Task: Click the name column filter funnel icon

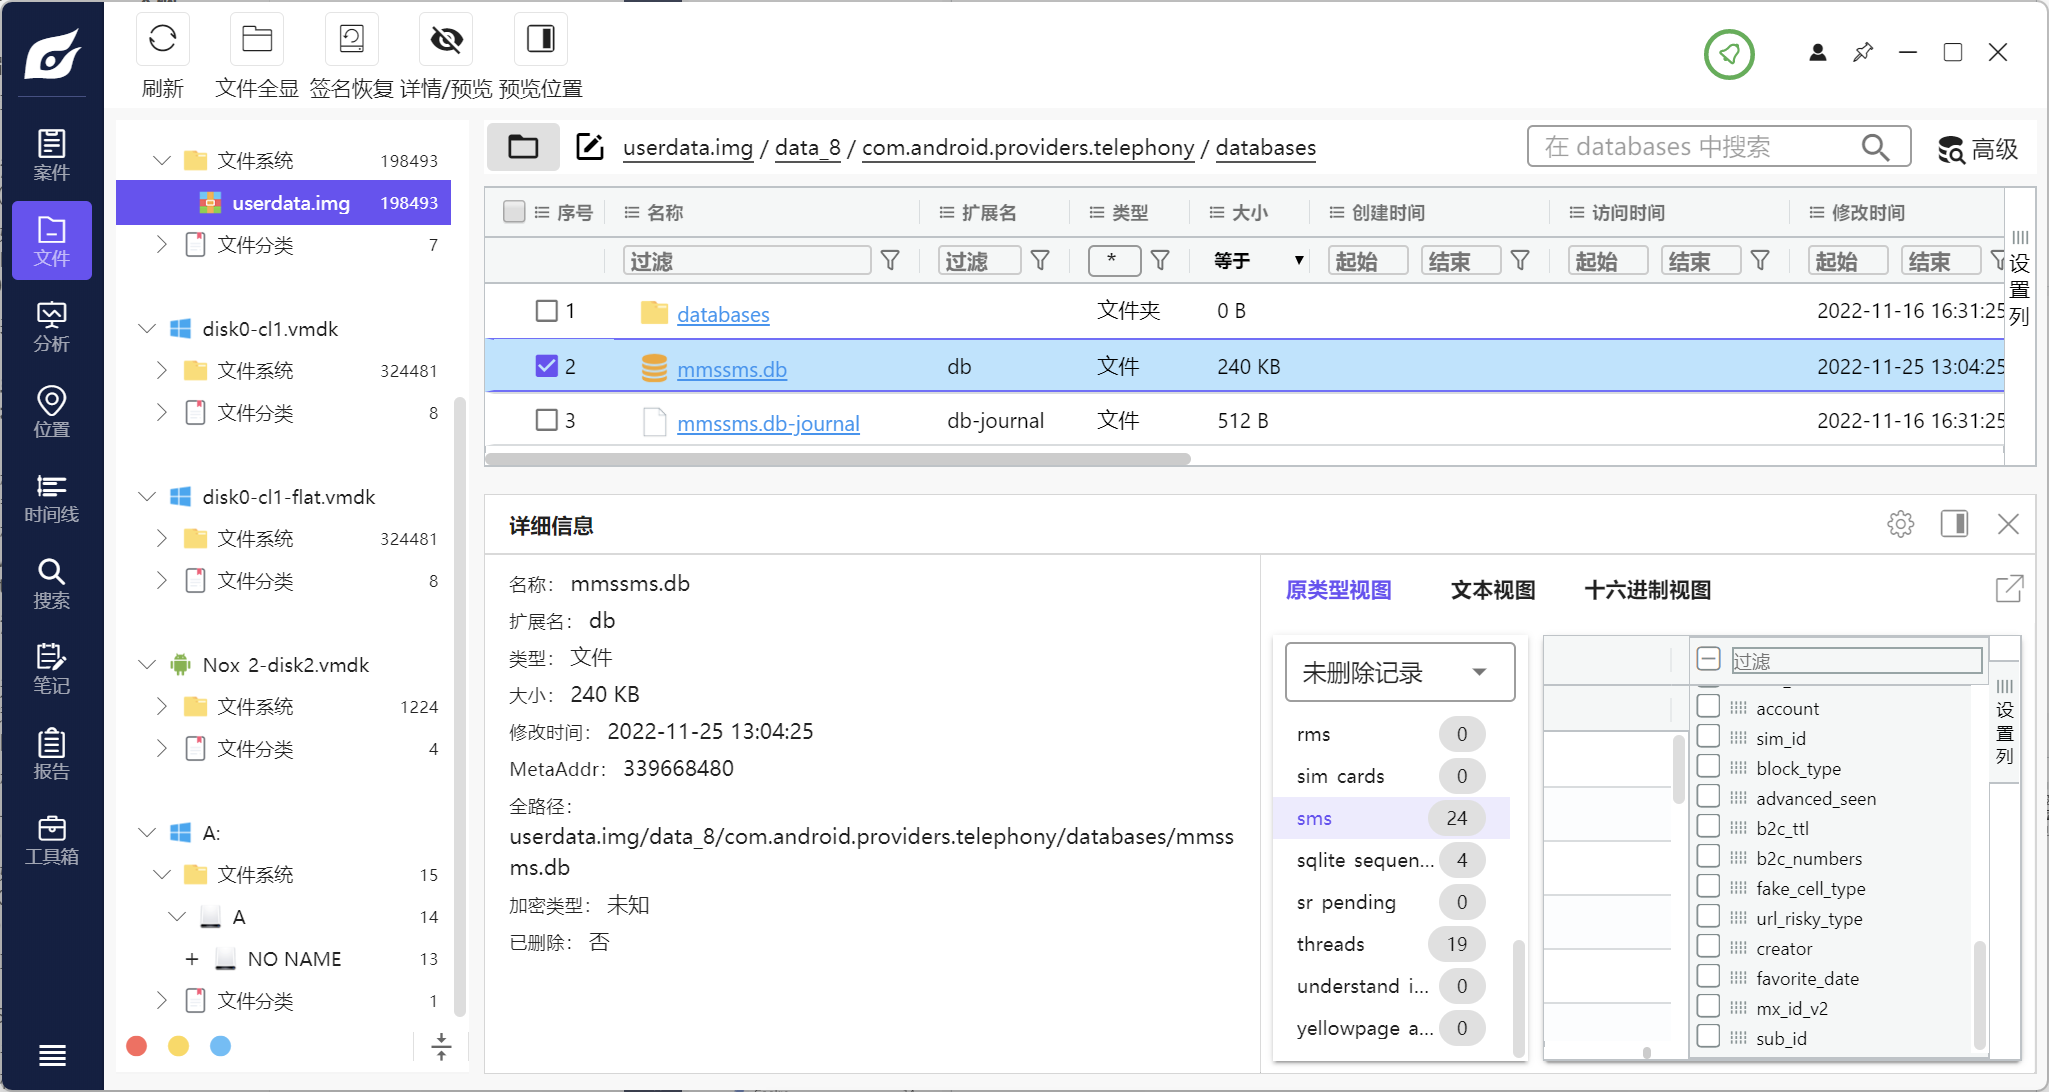Action: 890,261
